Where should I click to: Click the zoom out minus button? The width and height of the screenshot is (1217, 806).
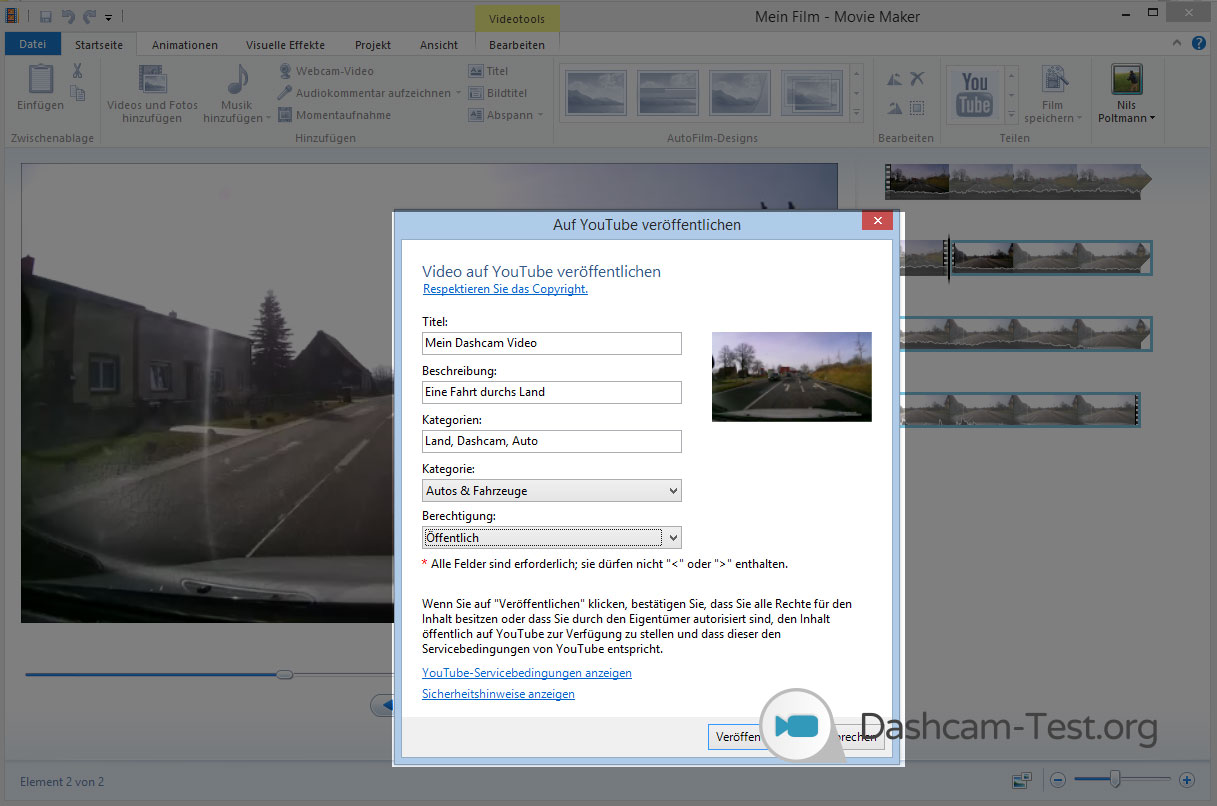pyautogui.click(x=1057, y=780)
